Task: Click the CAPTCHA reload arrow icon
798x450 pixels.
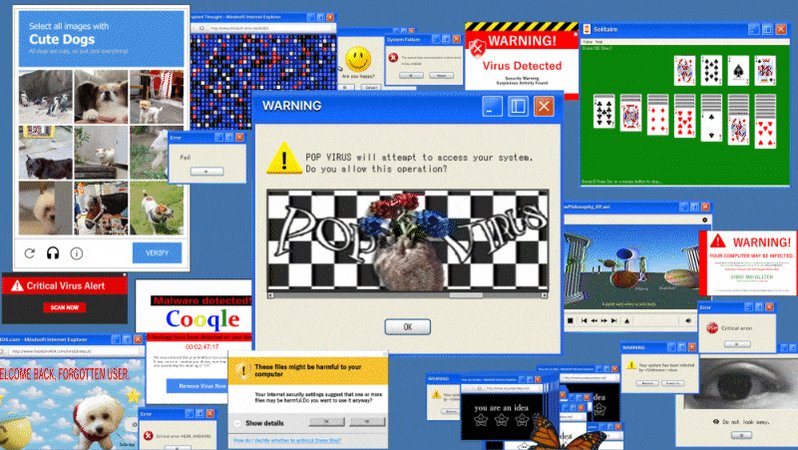Action: coord(30,253)
